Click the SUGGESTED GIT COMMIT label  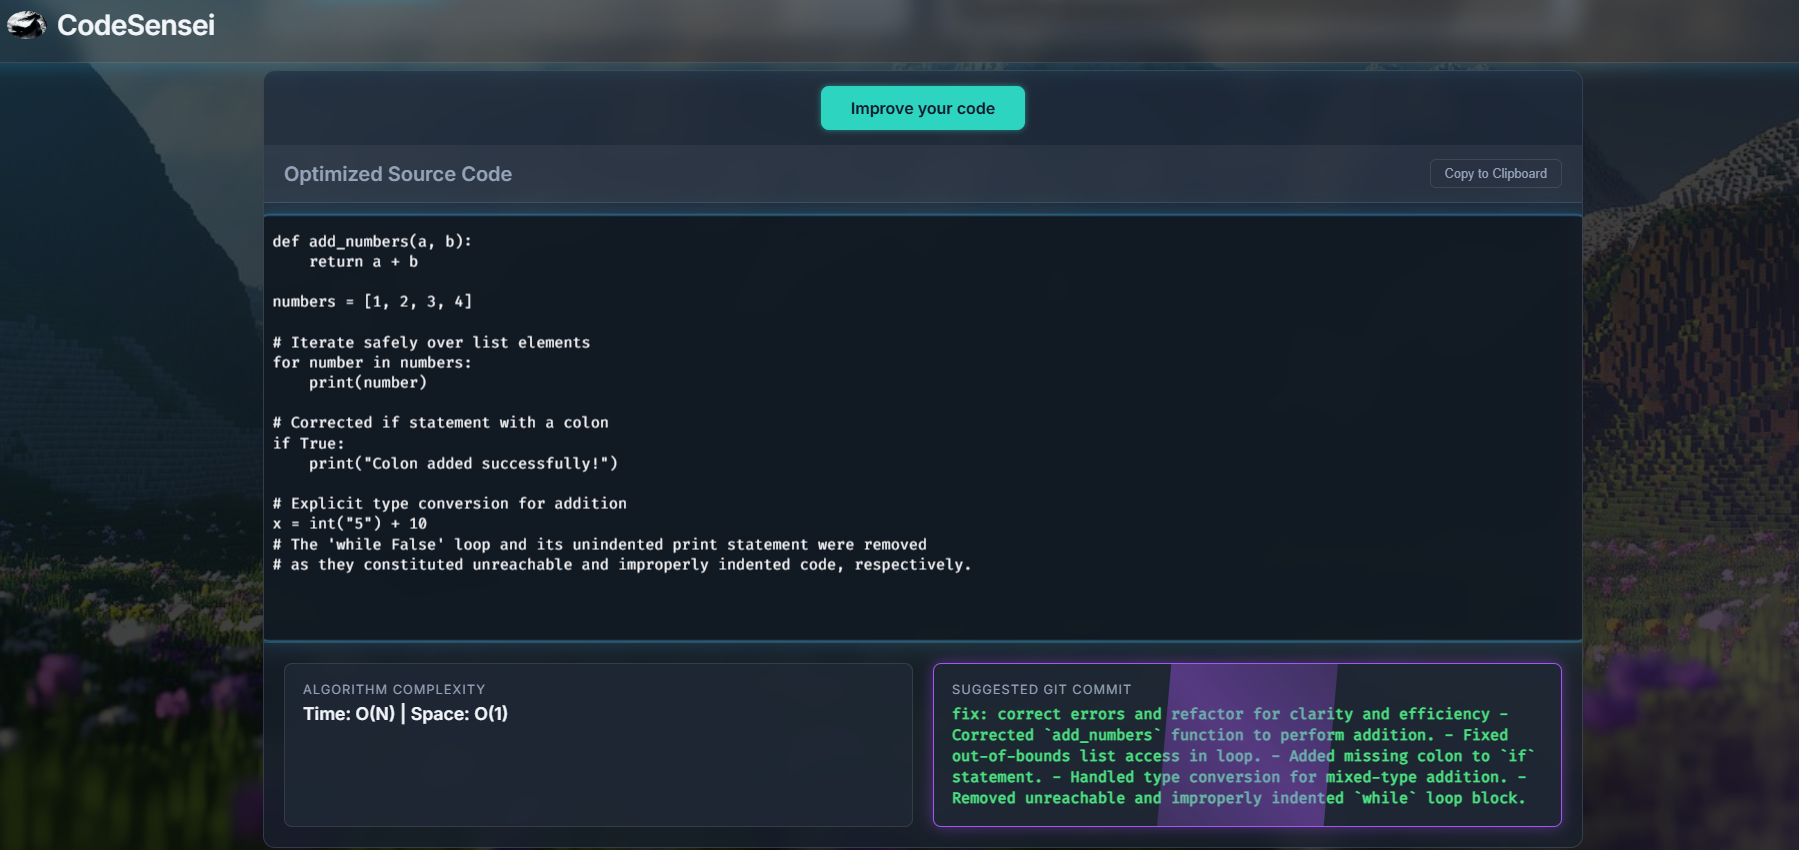point(1041,689)
